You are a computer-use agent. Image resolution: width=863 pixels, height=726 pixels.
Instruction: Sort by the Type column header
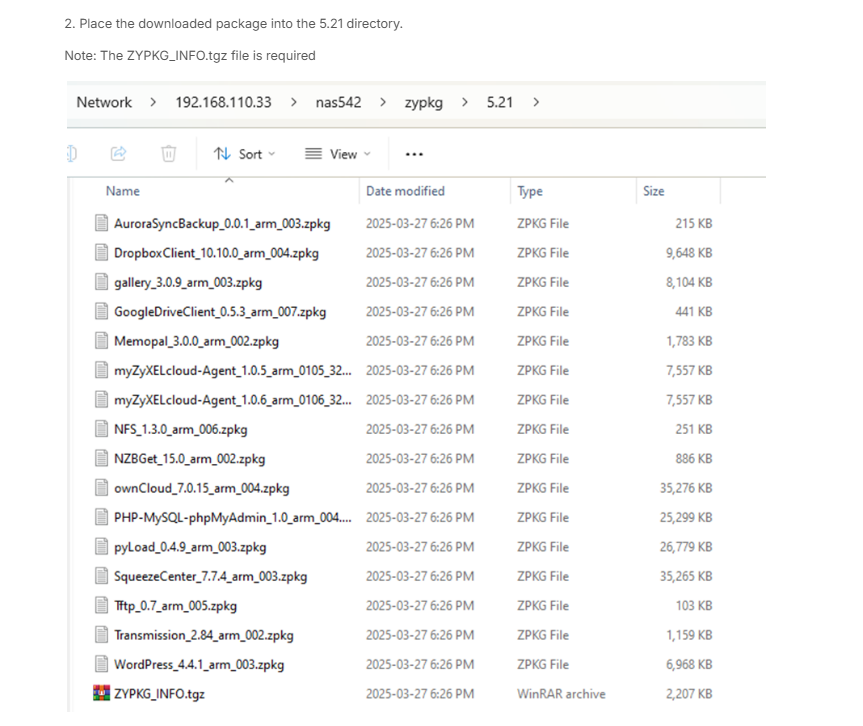(530, 191)
